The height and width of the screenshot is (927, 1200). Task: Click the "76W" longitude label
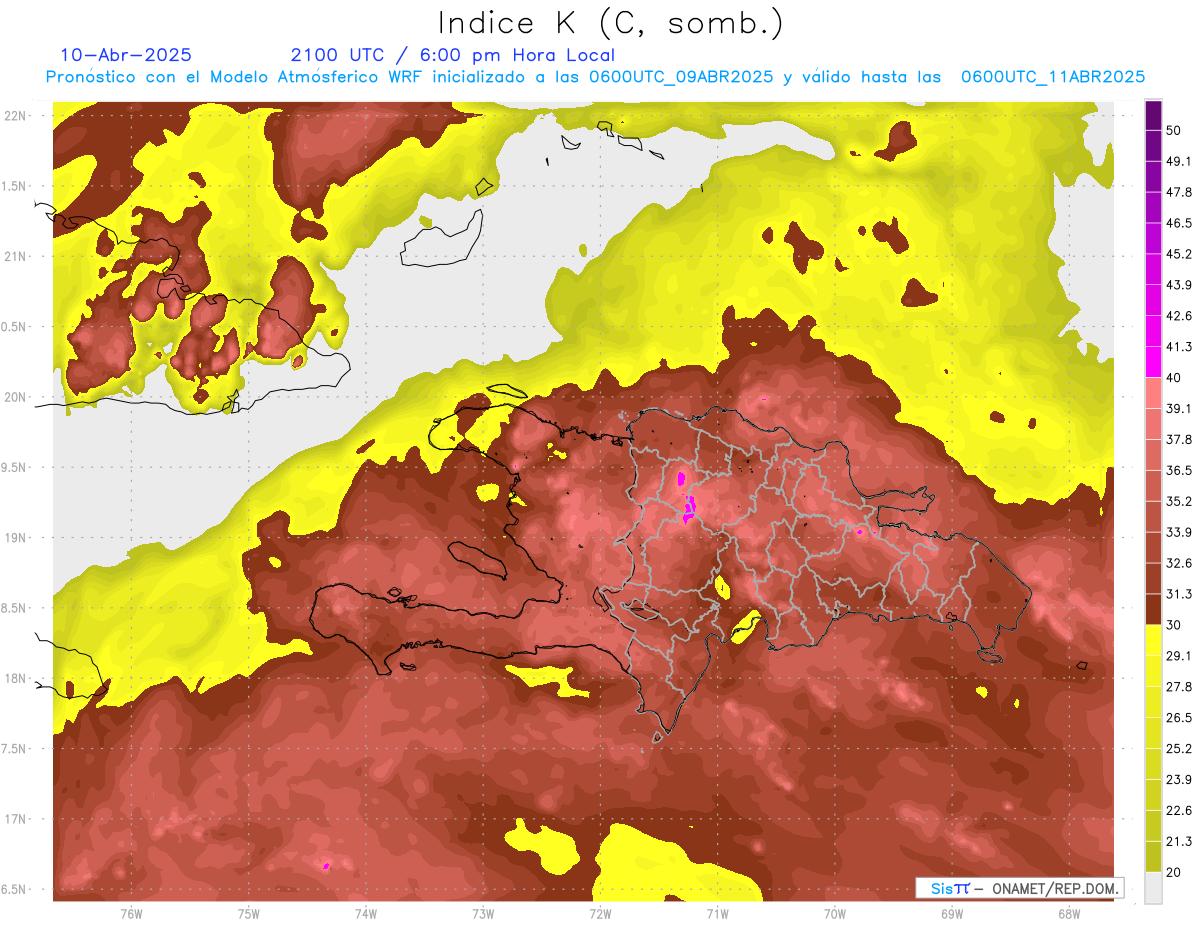131,913
